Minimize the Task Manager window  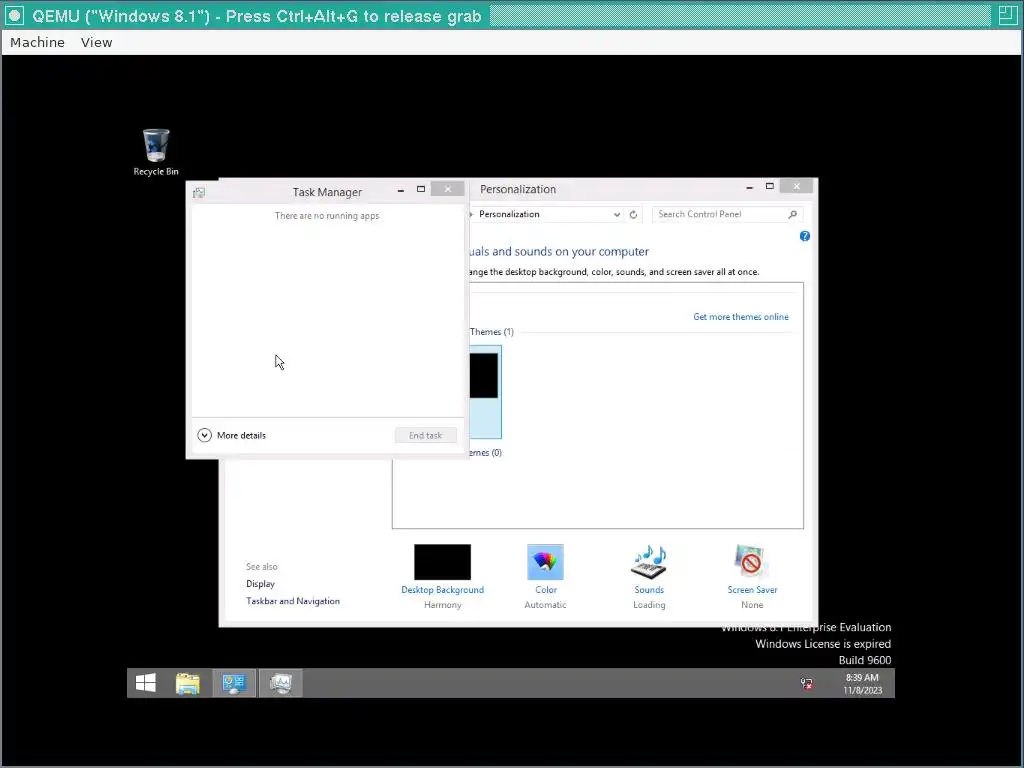401,190
